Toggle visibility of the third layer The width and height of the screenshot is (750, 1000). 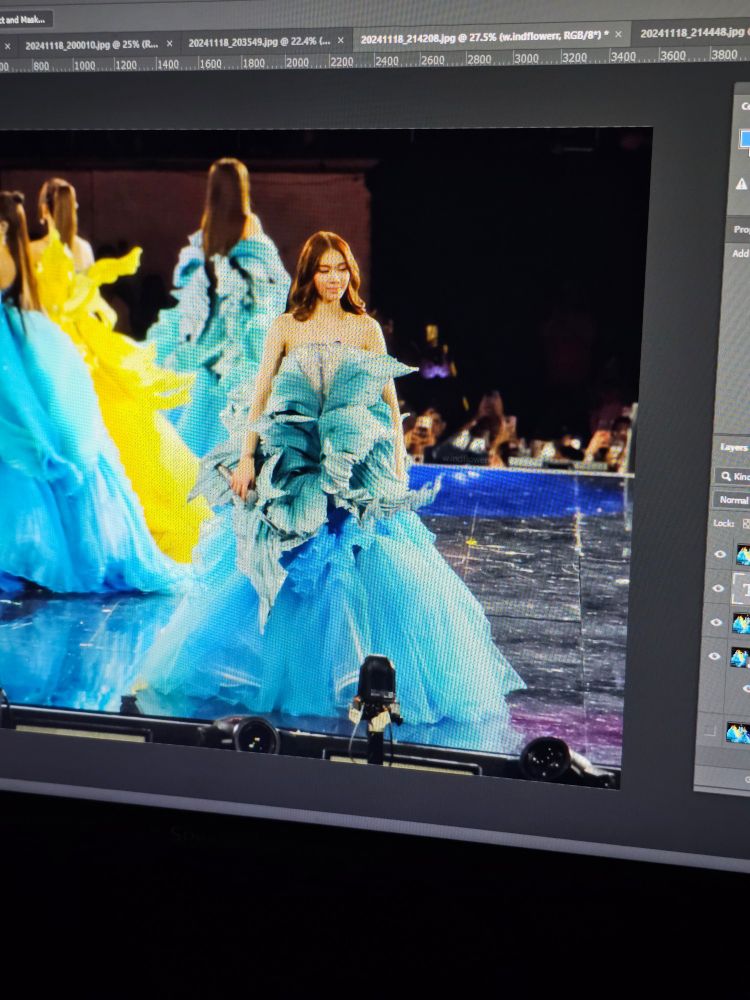716,622
